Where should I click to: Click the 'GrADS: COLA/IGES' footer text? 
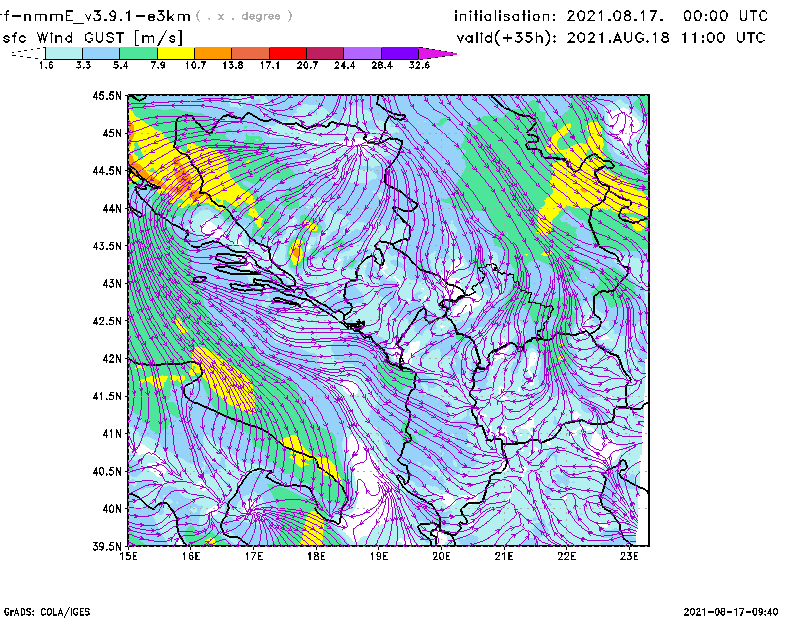[47, 612]
